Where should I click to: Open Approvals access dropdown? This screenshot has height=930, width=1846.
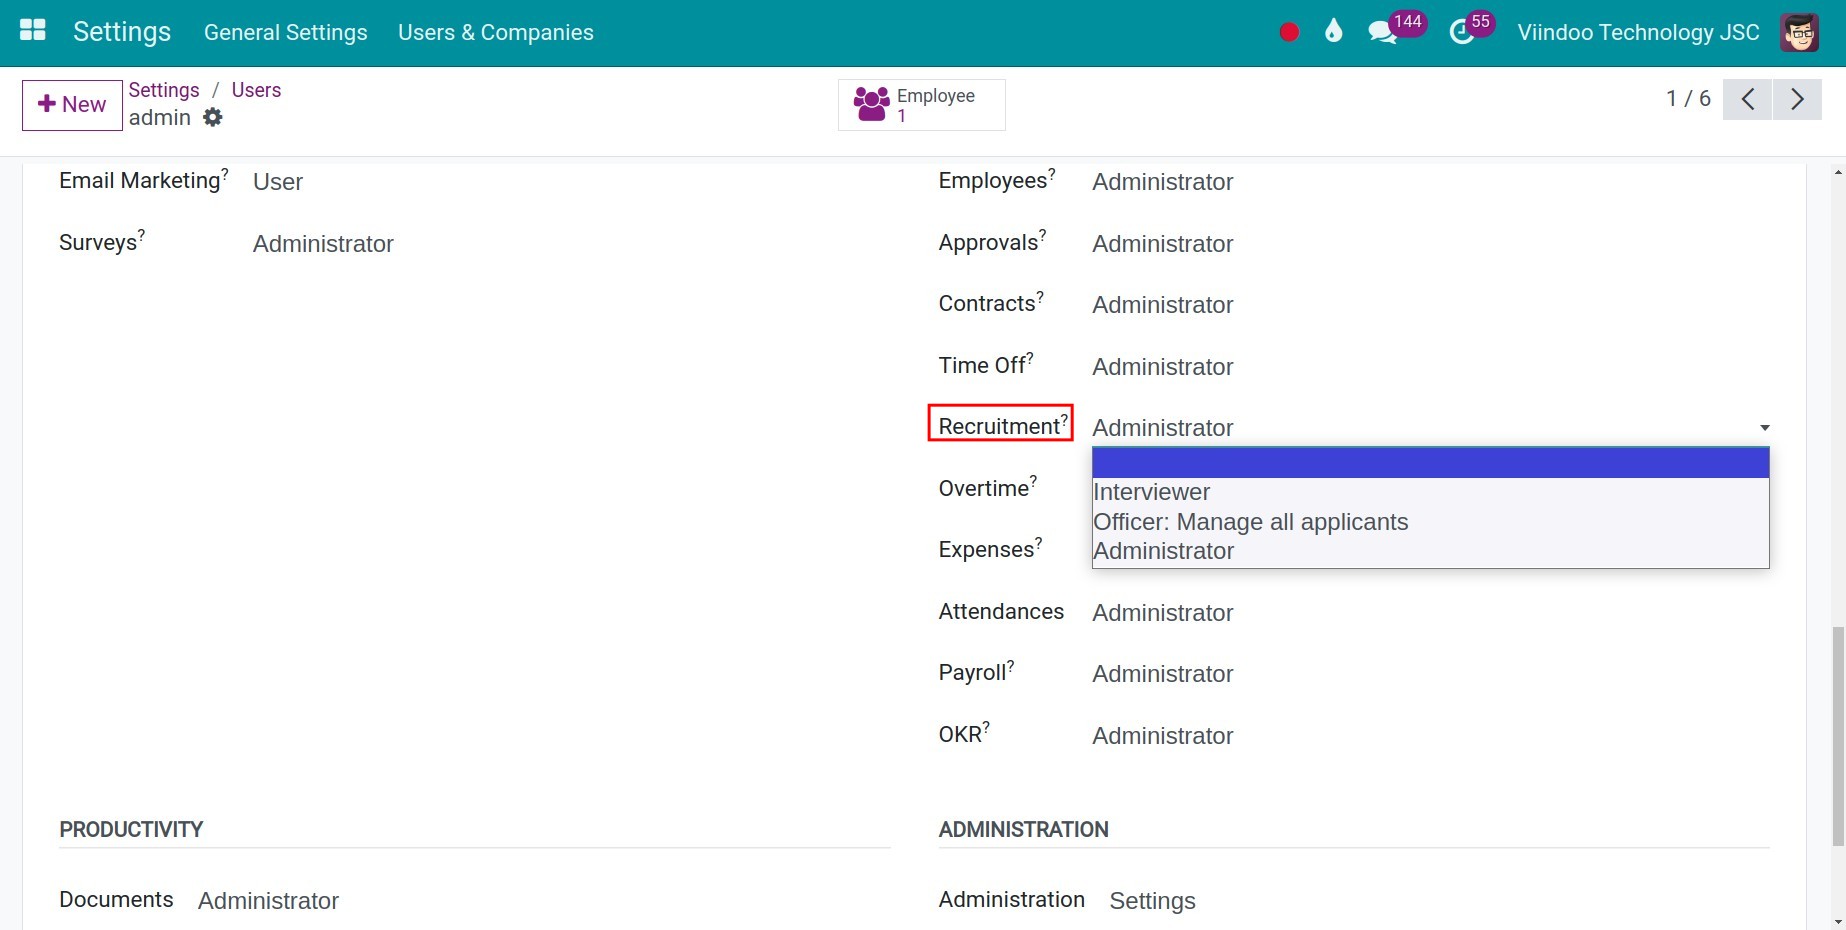[x=1431, y=244]
